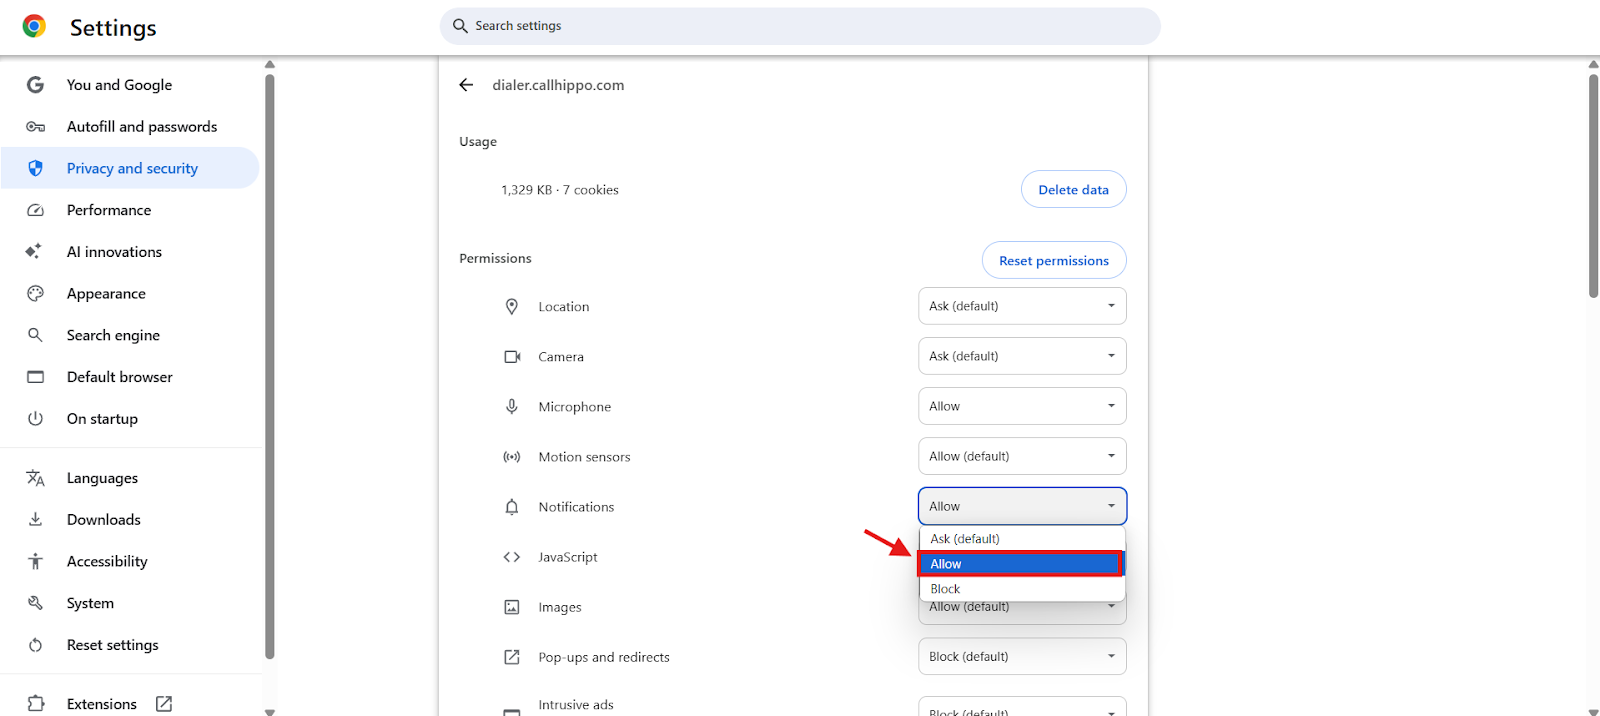Click the external link icon next to Extensions

(164, 704)
